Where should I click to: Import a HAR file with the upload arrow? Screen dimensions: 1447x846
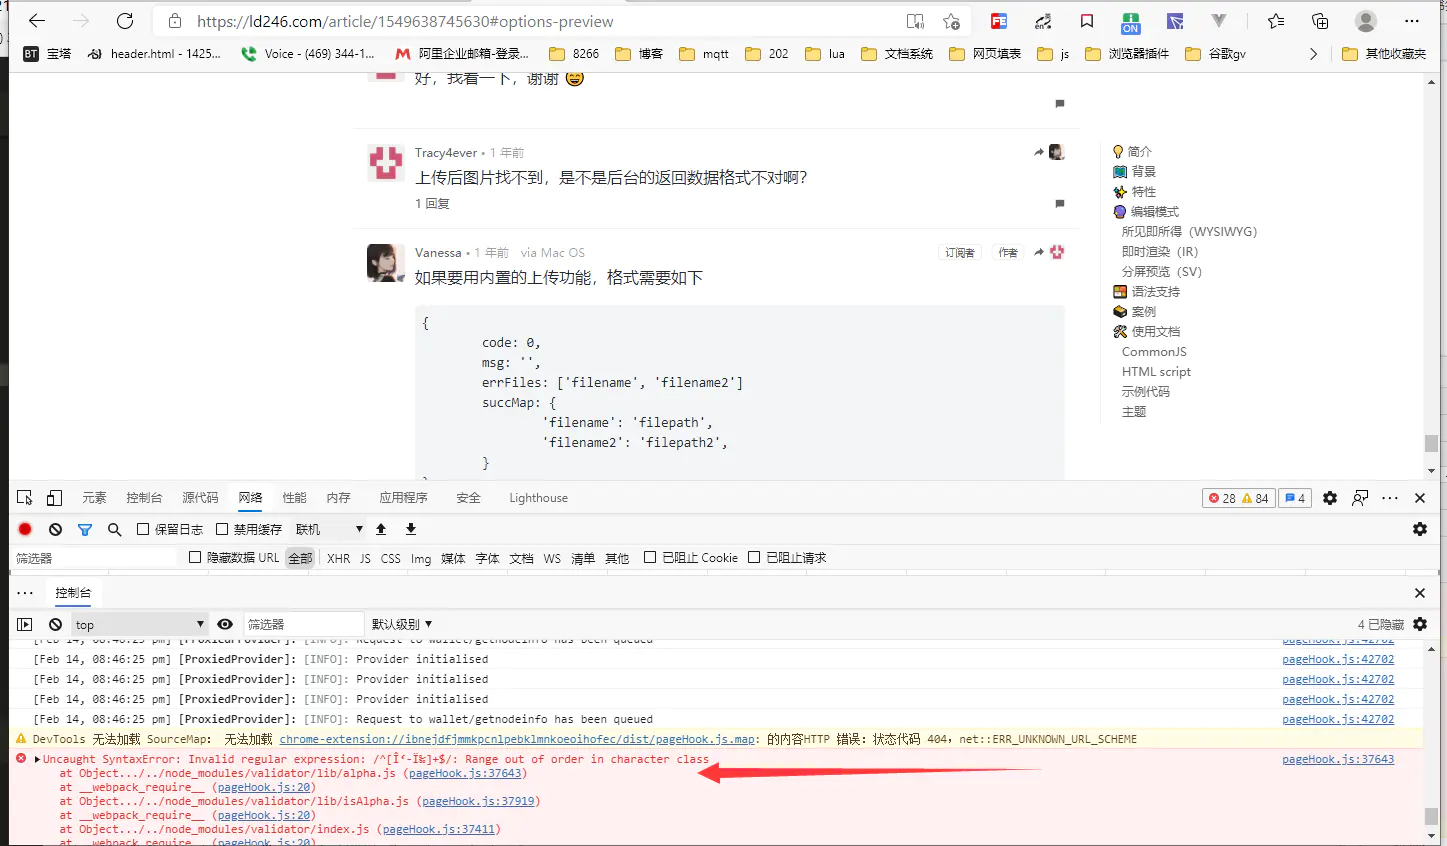pos(381,529)
